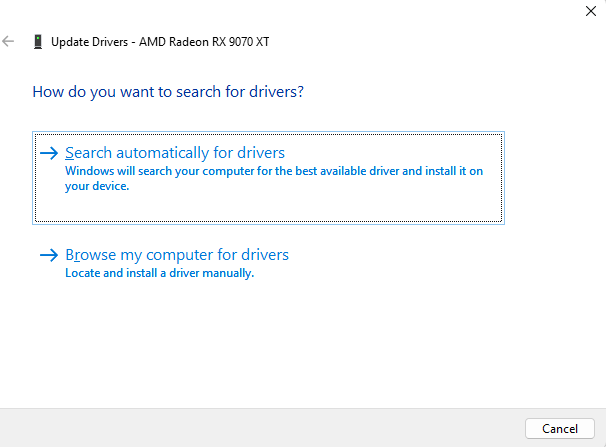Image resolution: width=606 pixels, height=447 pixels.
Task: Click the "How do you want to search" heading
Action: 168,92
